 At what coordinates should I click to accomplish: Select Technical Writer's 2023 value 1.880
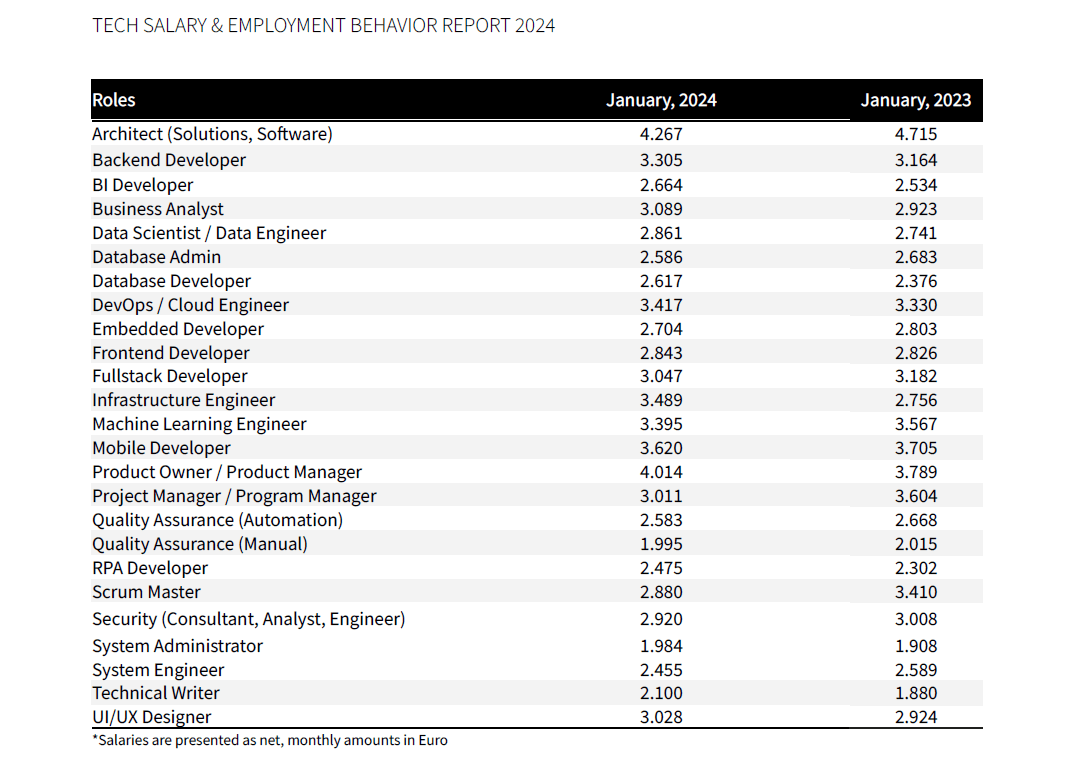pyautogui.click(x=916, y=694)
